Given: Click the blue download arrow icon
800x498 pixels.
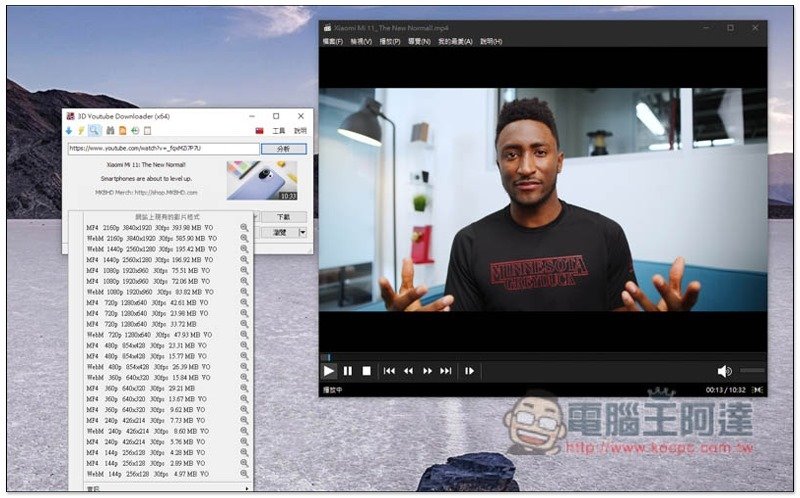Looking at the screenshot, I should pos(69,131).
